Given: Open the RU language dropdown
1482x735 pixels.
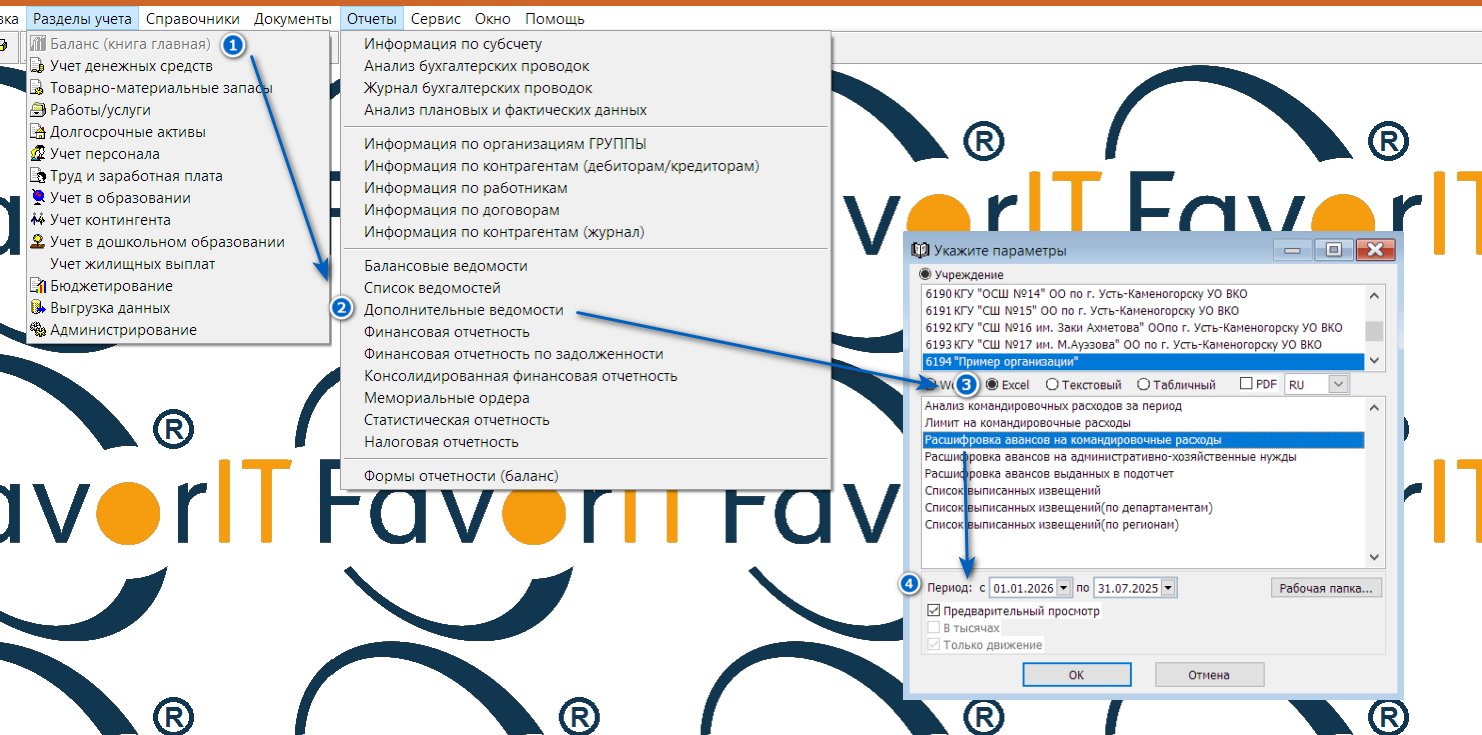Looking at the screenshot, I should point(1339,385).
